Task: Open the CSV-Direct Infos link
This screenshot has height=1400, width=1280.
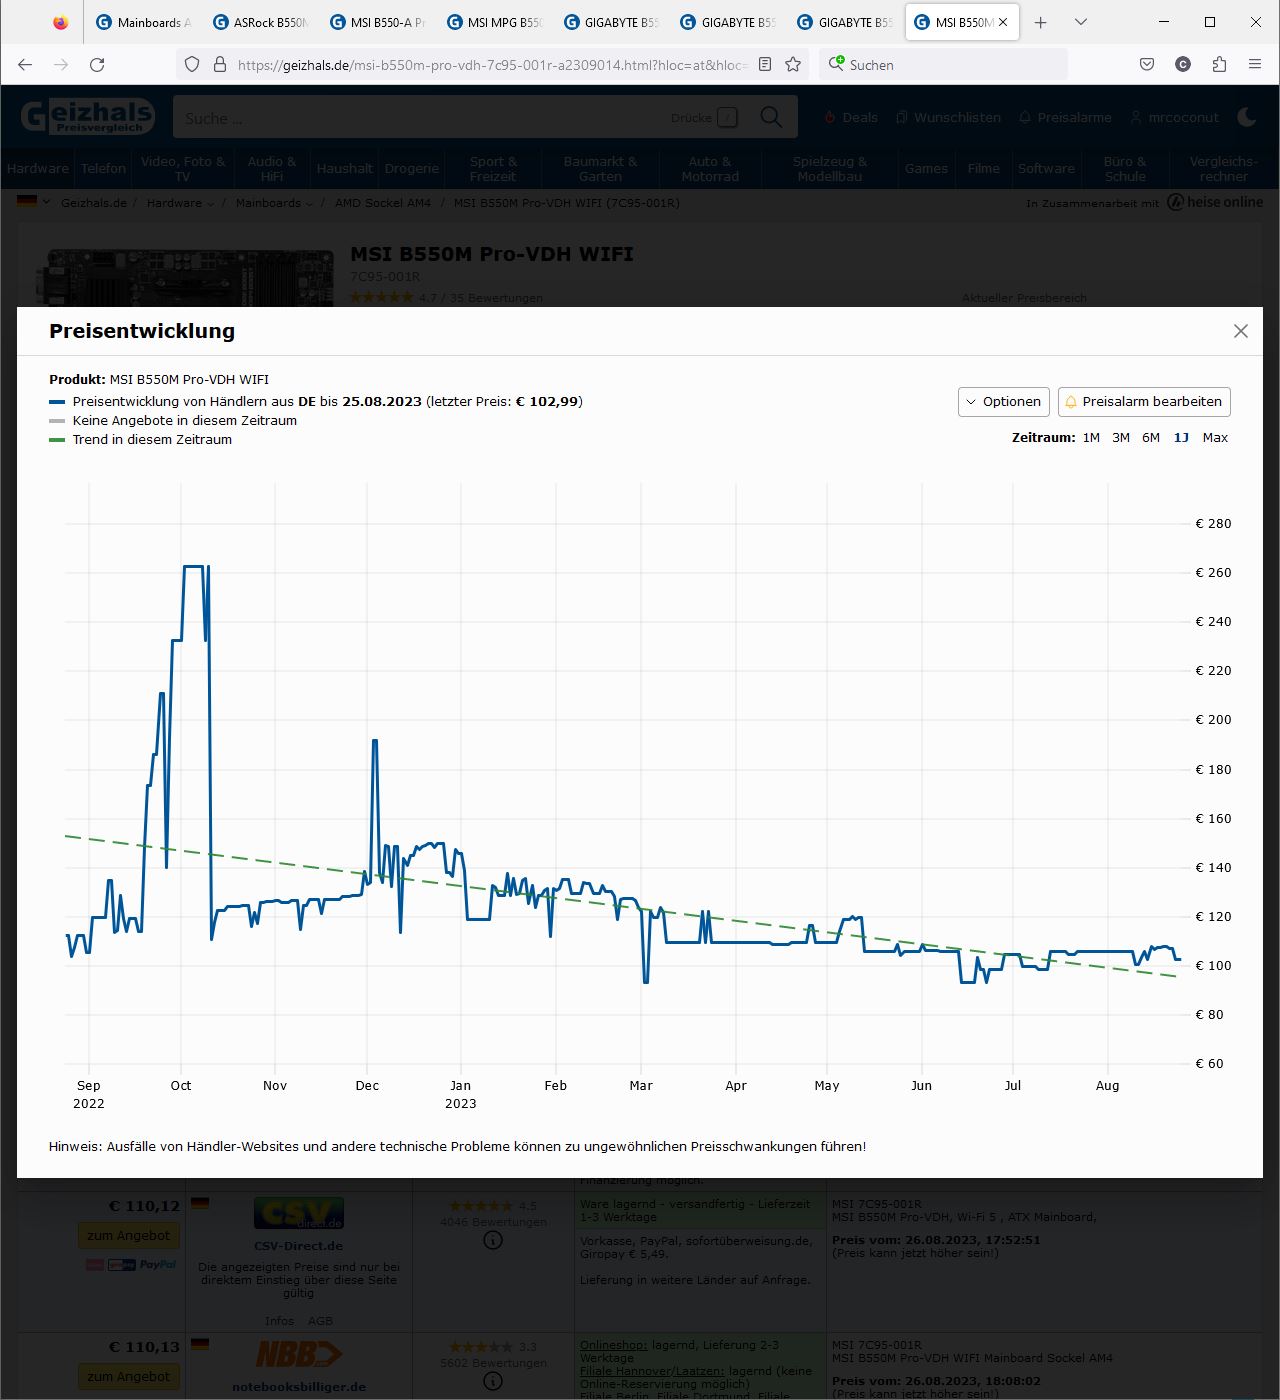Action: 279,1321
